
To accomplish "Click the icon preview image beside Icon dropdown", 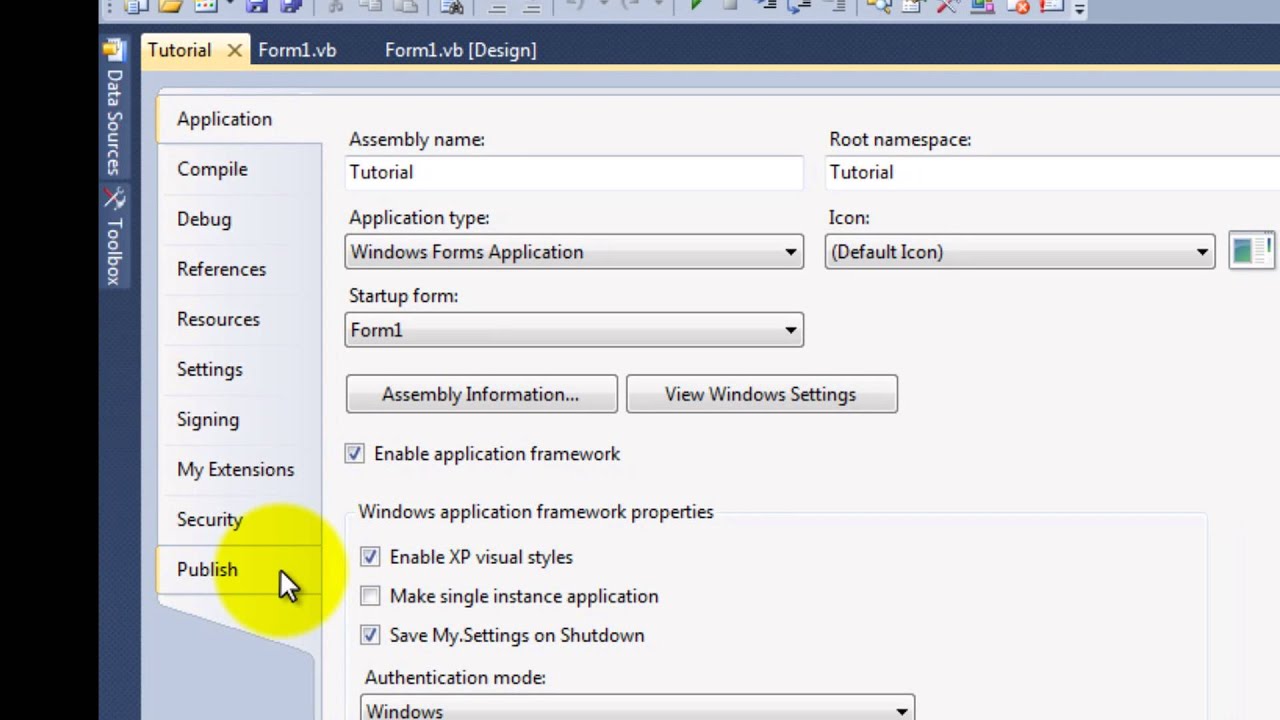I will click(x=1251, y=250).
